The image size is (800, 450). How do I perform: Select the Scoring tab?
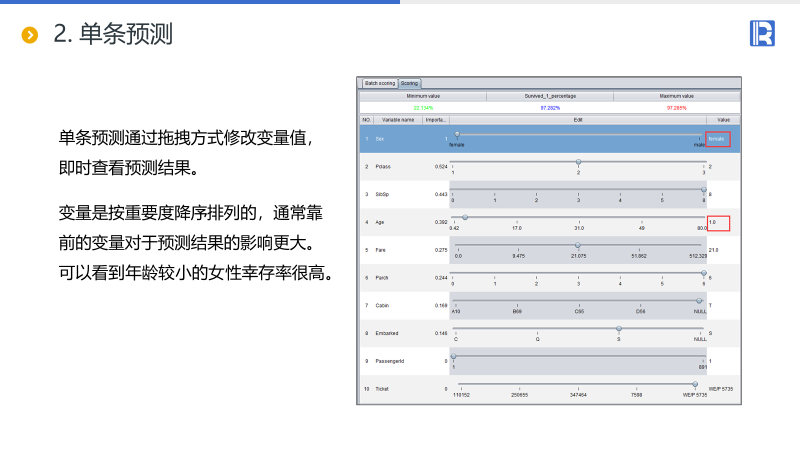(410, 83)
